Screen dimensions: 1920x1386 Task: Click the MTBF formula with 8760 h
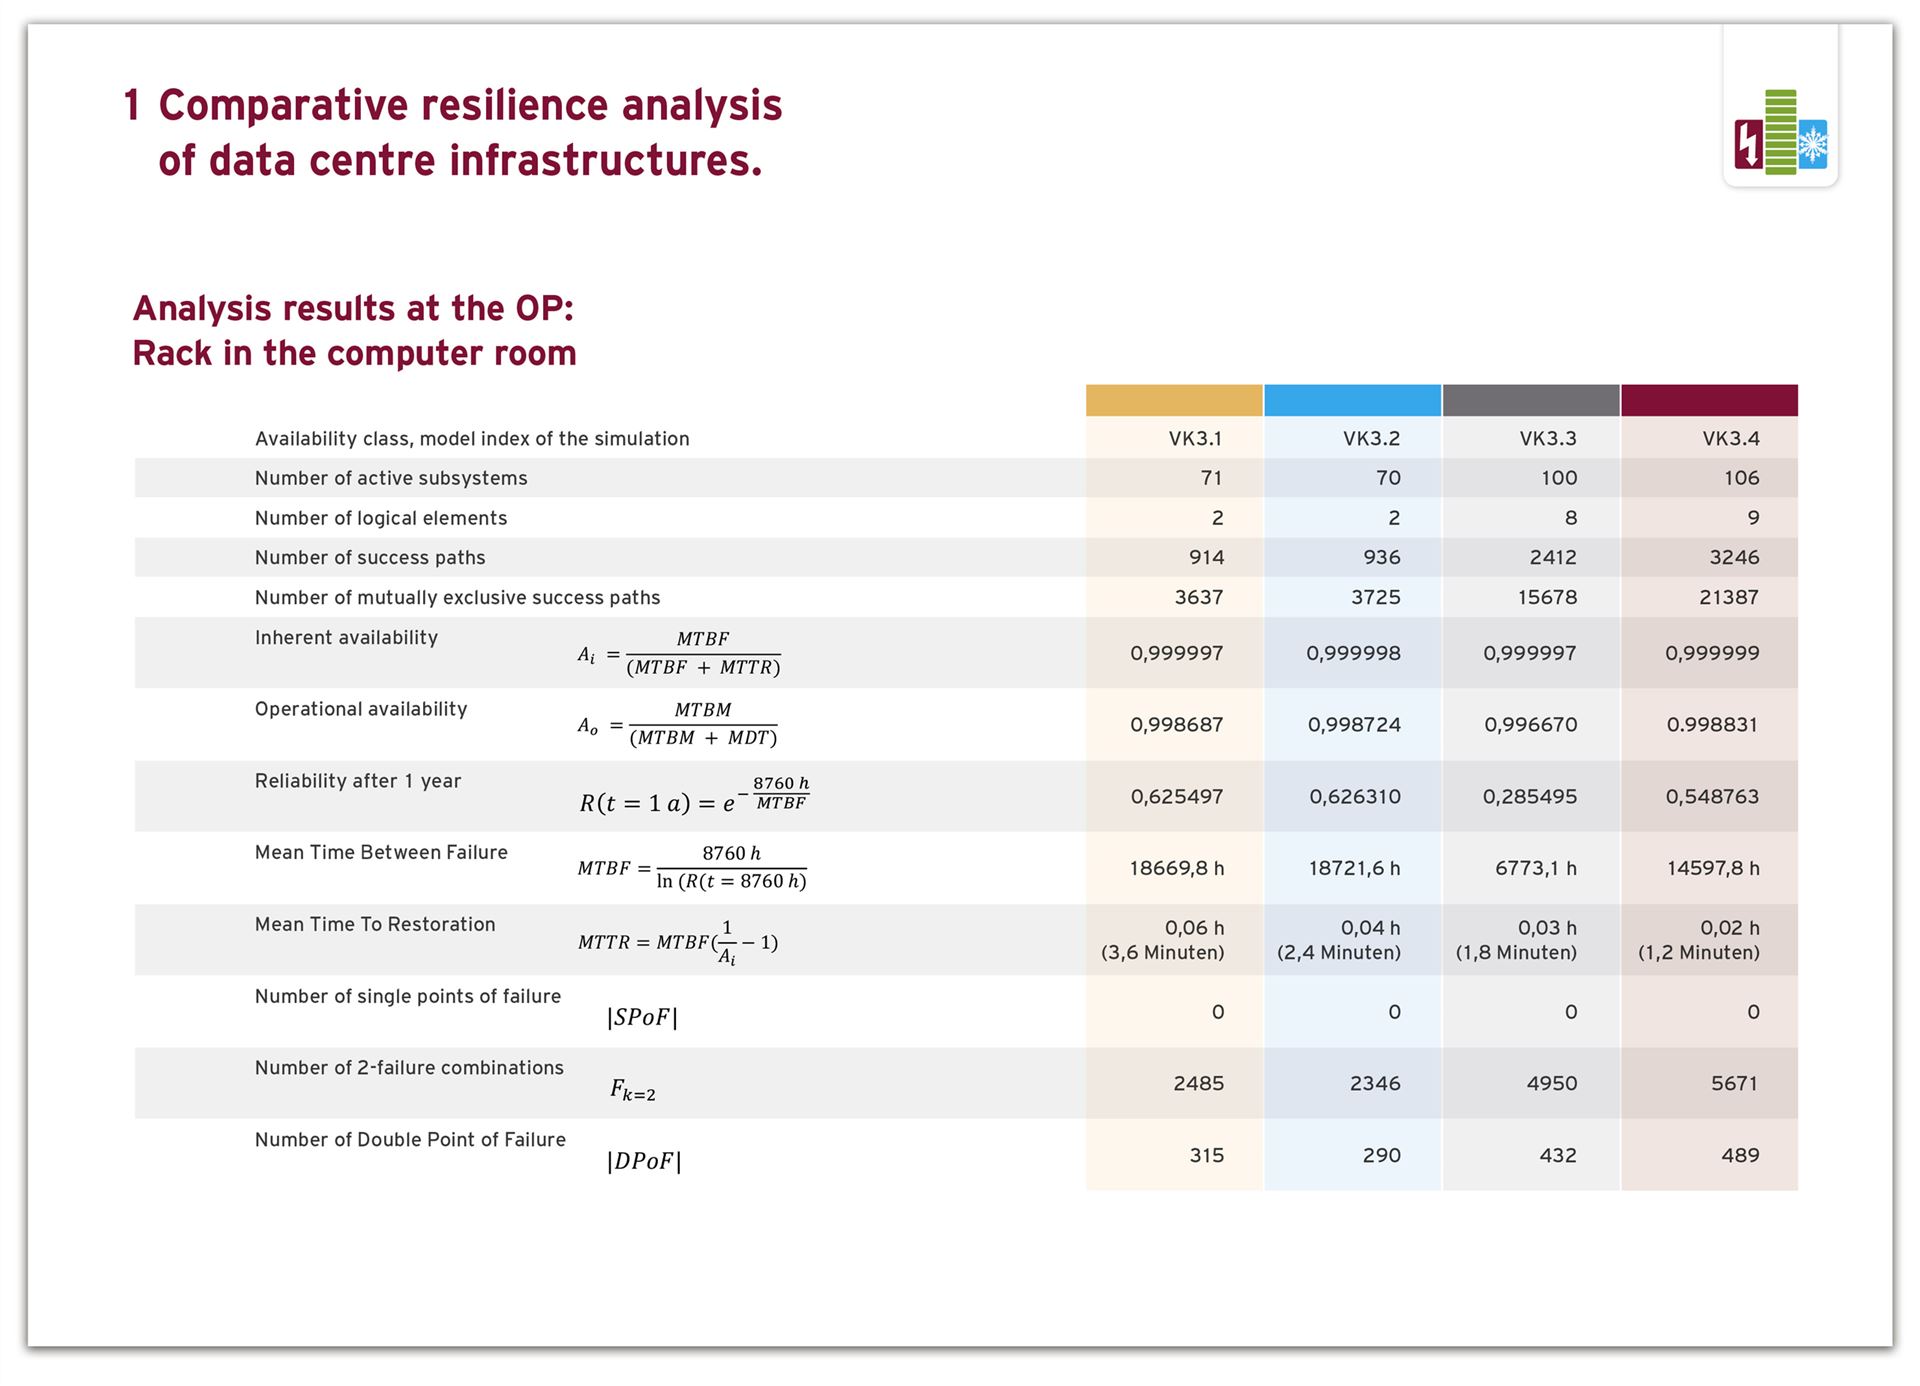(x=692, y=867)
